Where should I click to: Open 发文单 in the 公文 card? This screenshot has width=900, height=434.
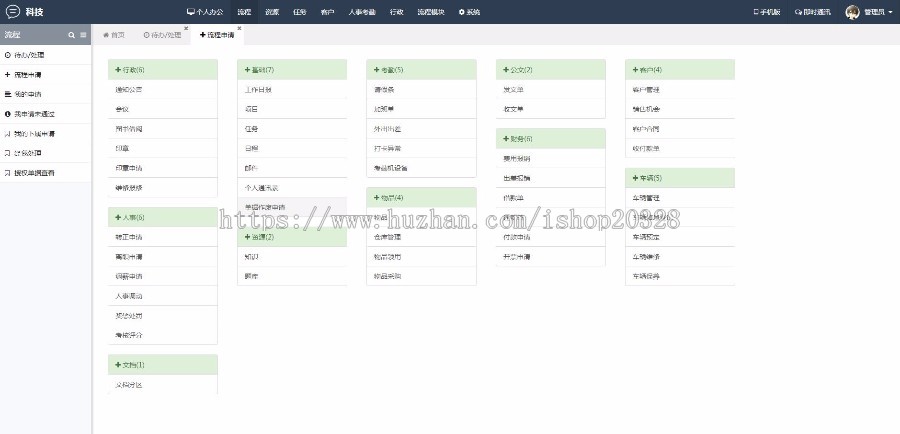(550, 90)
